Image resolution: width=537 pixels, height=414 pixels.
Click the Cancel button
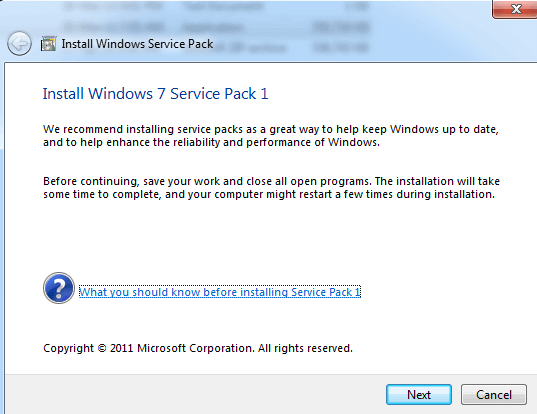tap(494, 394)
